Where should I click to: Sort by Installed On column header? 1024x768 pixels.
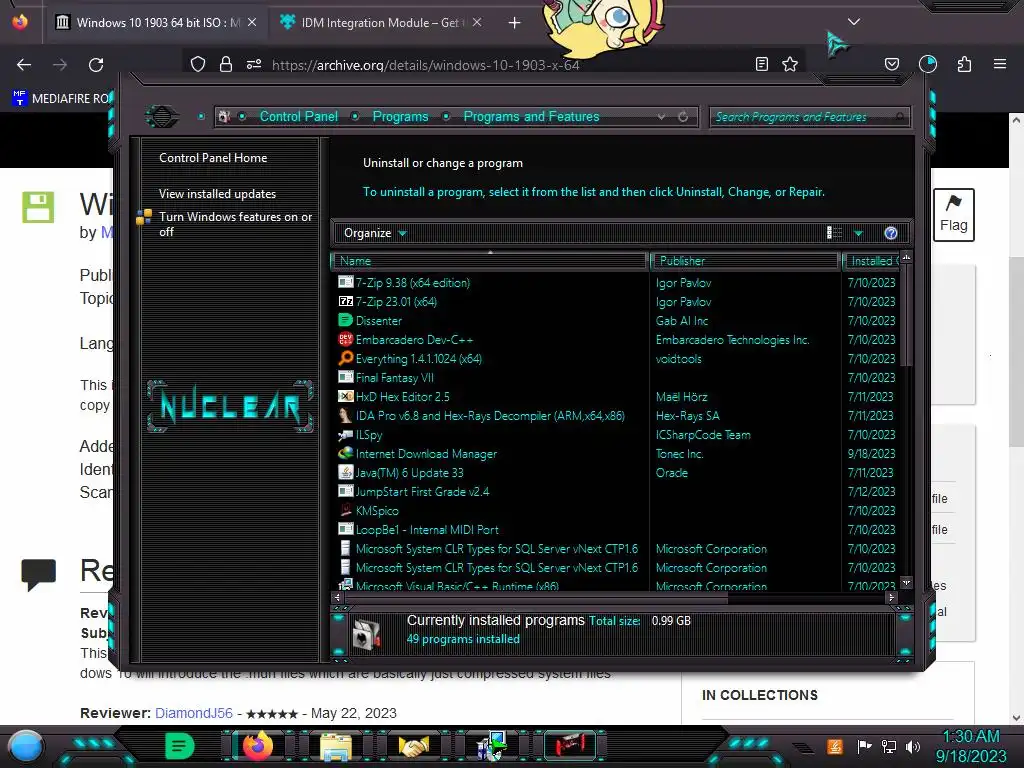(x=871, y=261)
